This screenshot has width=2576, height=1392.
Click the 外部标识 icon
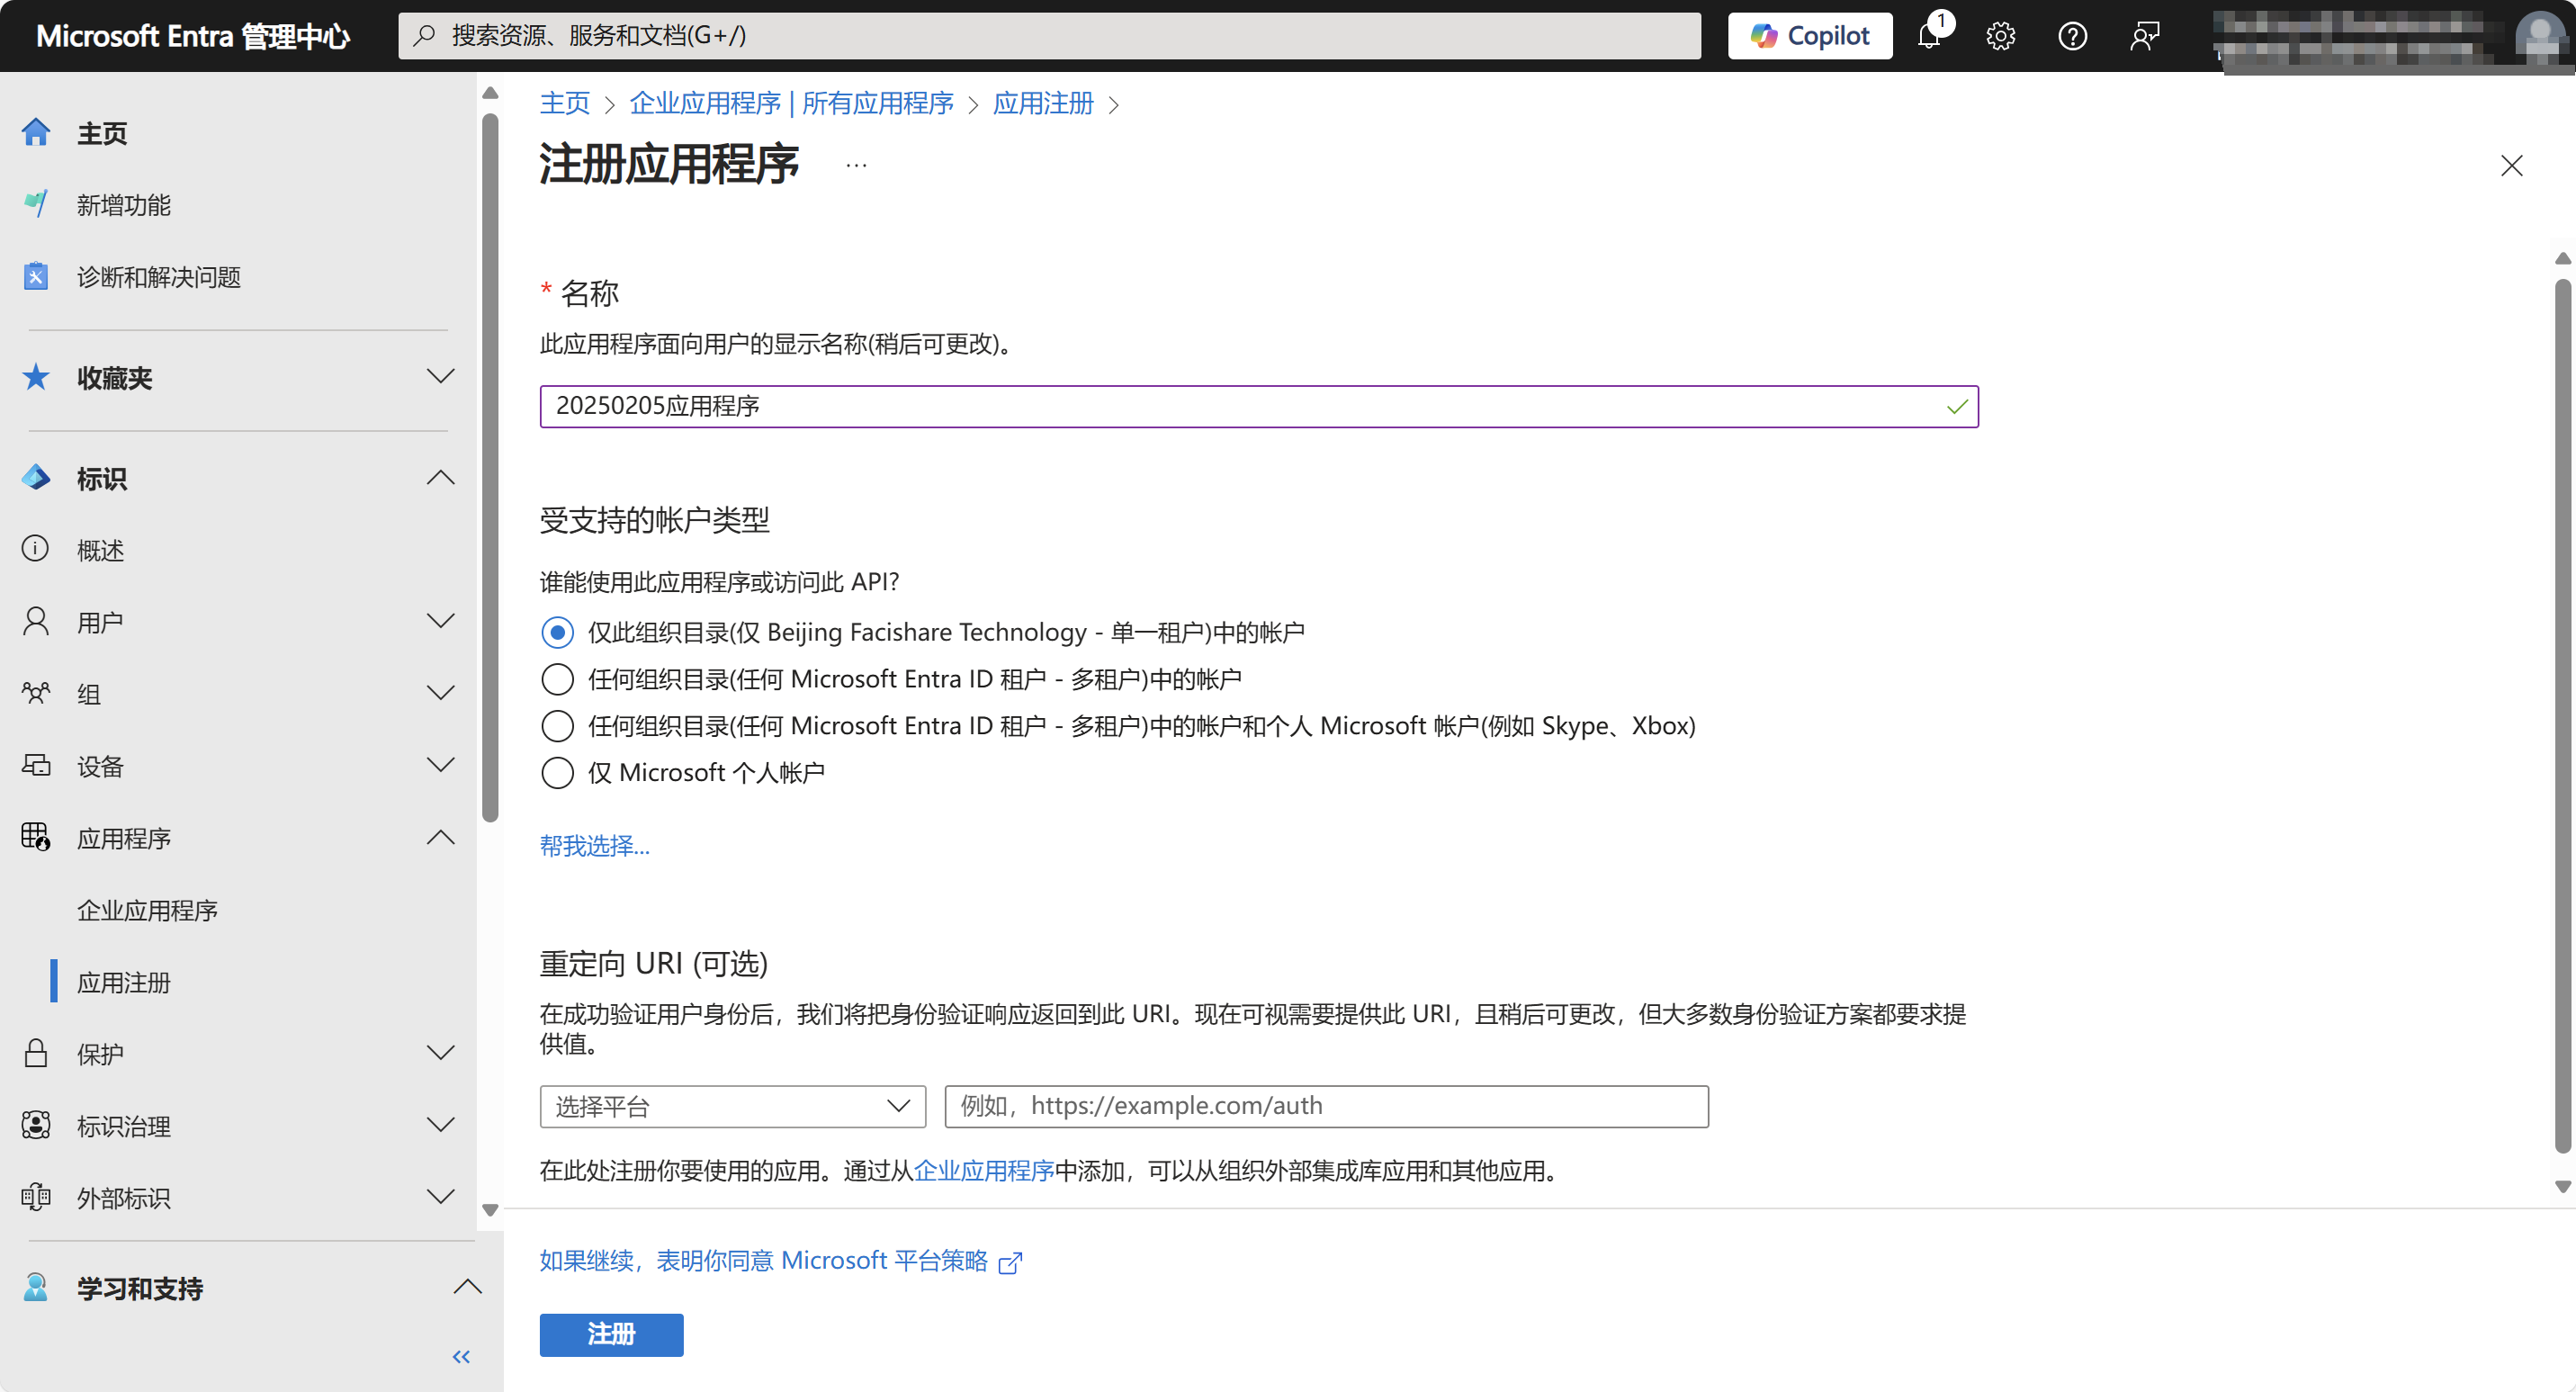tap(36, 1197)
